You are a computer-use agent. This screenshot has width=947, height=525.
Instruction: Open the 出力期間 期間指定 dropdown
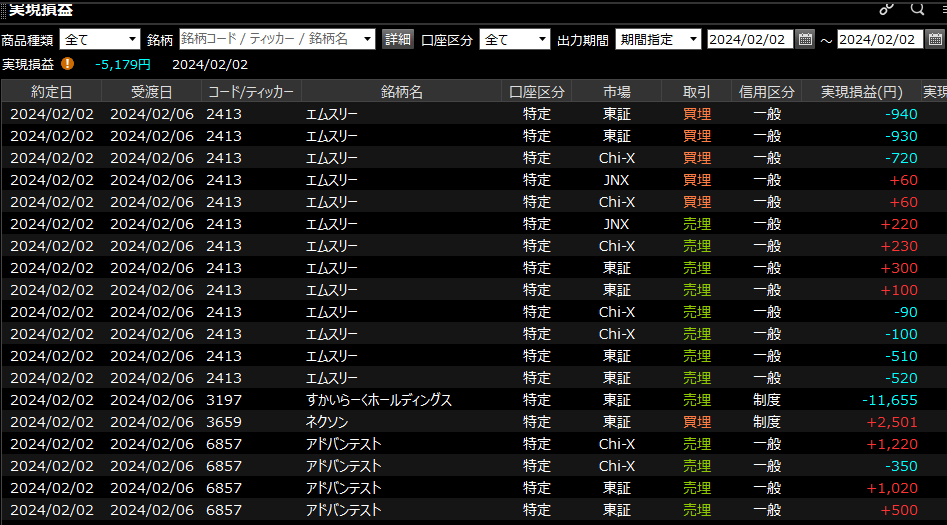click(658, 40)
